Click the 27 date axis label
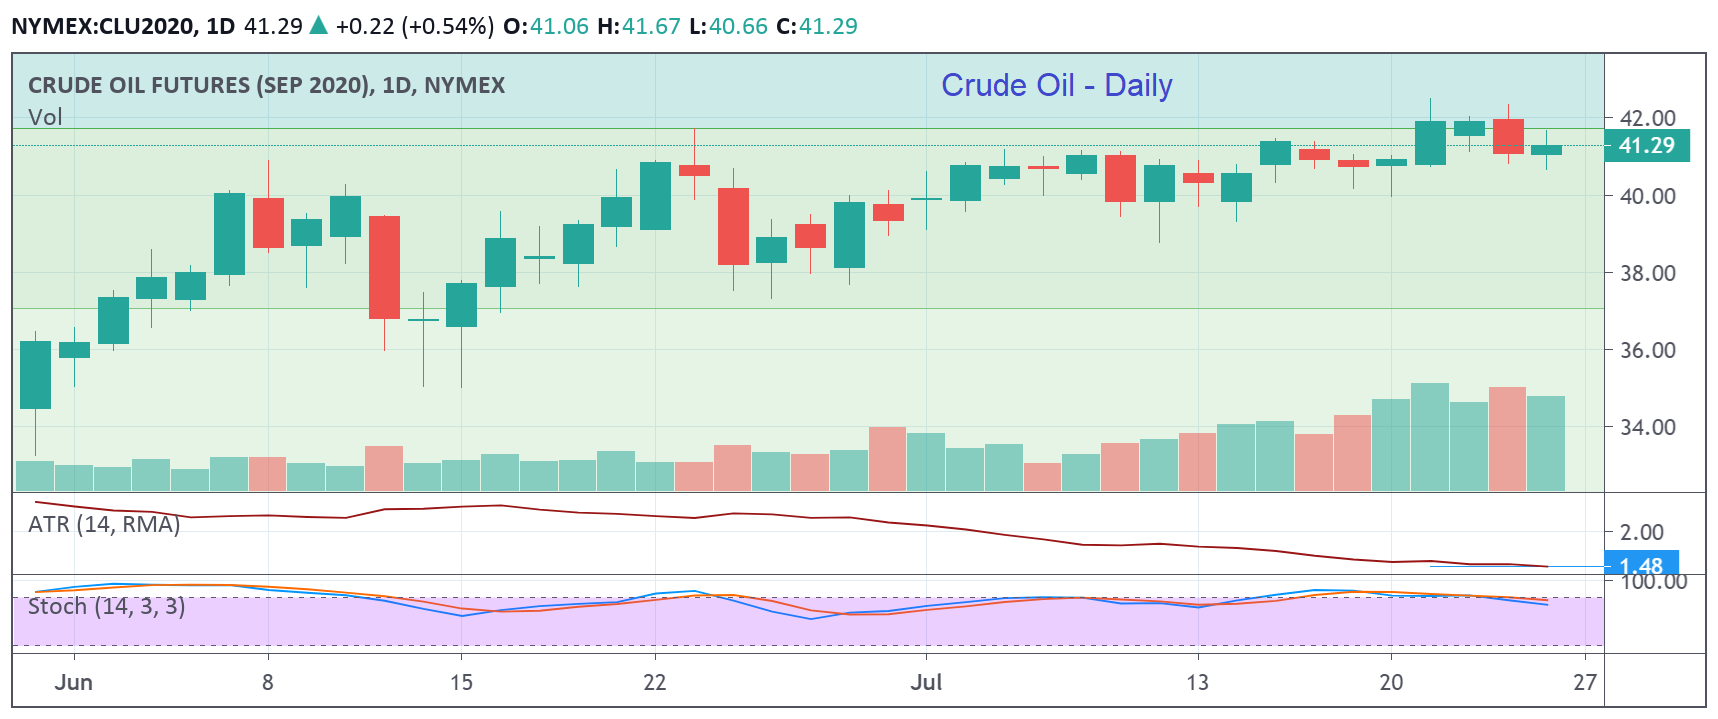Screen dimensions: 1718x719 [1585, 682]
